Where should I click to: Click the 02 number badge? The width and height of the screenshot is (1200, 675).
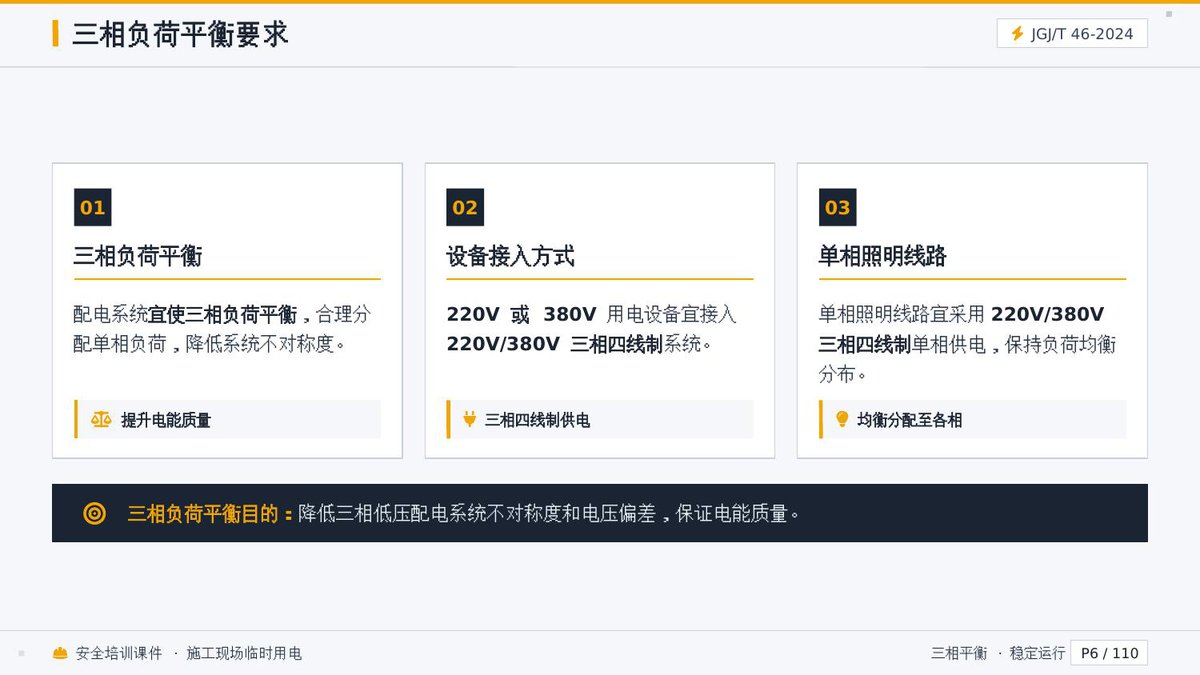465,207
